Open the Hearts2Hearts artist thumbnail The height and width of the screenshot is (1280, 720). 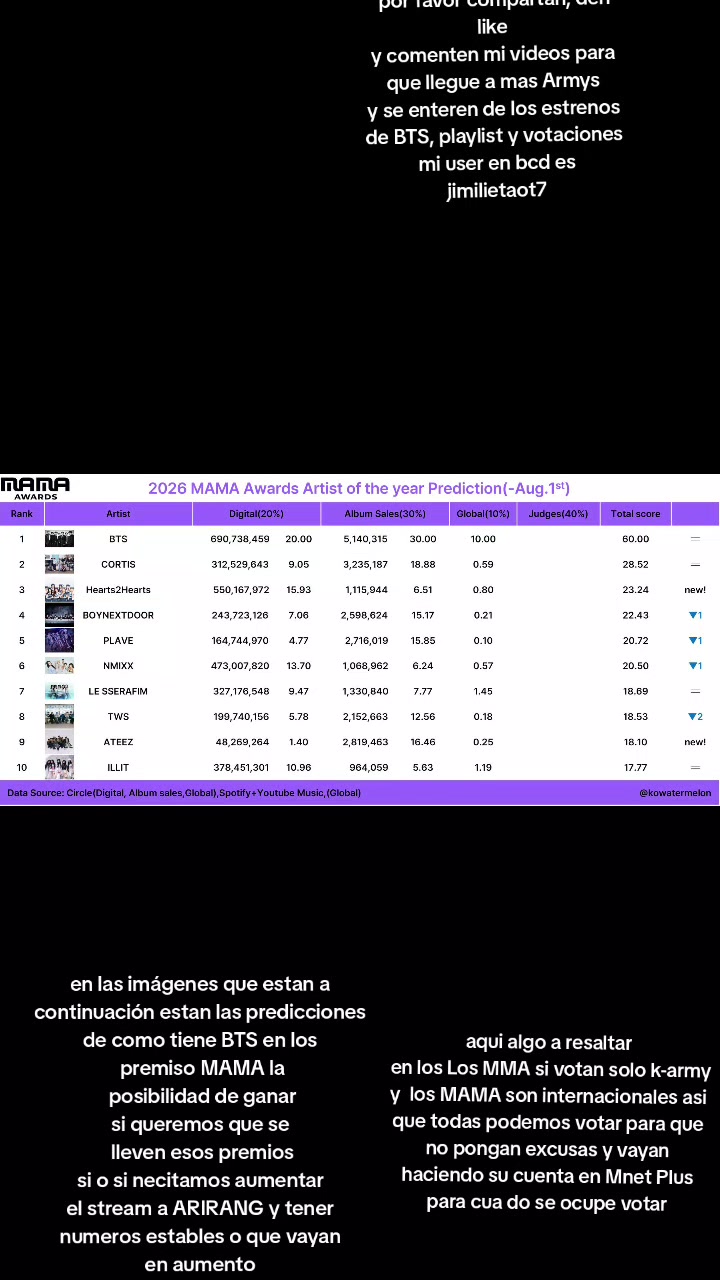coord(59,590)
